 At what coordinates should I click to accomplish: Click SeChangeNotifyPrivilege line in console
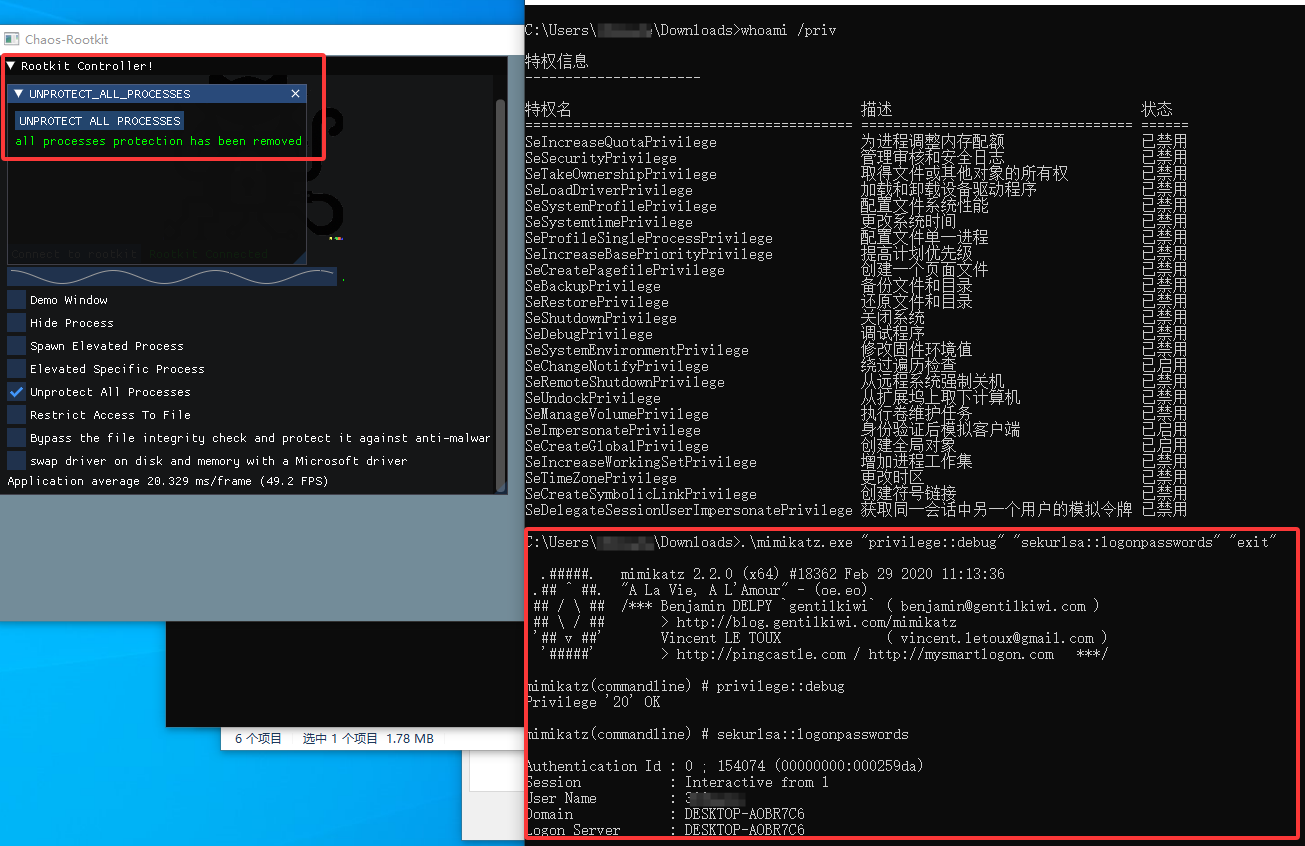pos(617,366)
